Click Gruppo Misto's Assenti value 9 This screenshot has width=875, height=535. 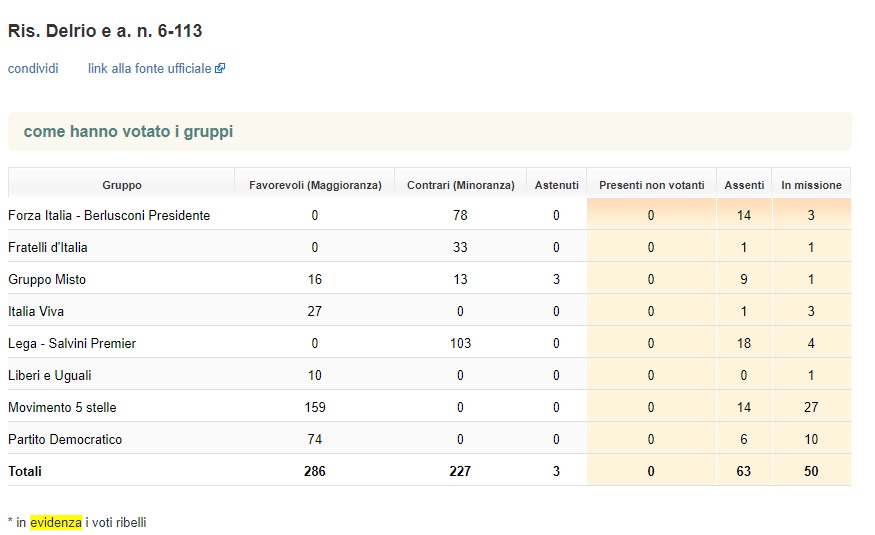click(x=744, y=279)
